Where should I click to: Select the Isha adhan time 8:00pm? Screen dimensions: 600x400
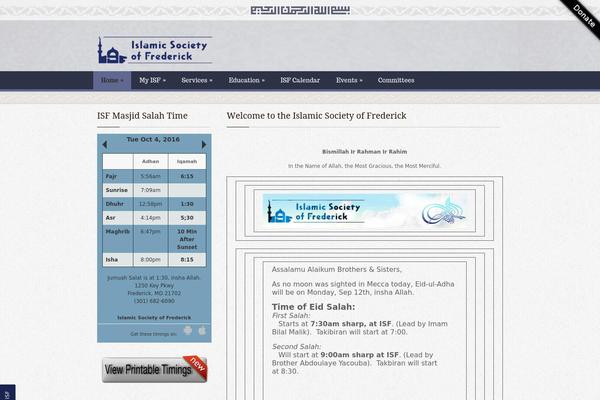tap(150, 260)
